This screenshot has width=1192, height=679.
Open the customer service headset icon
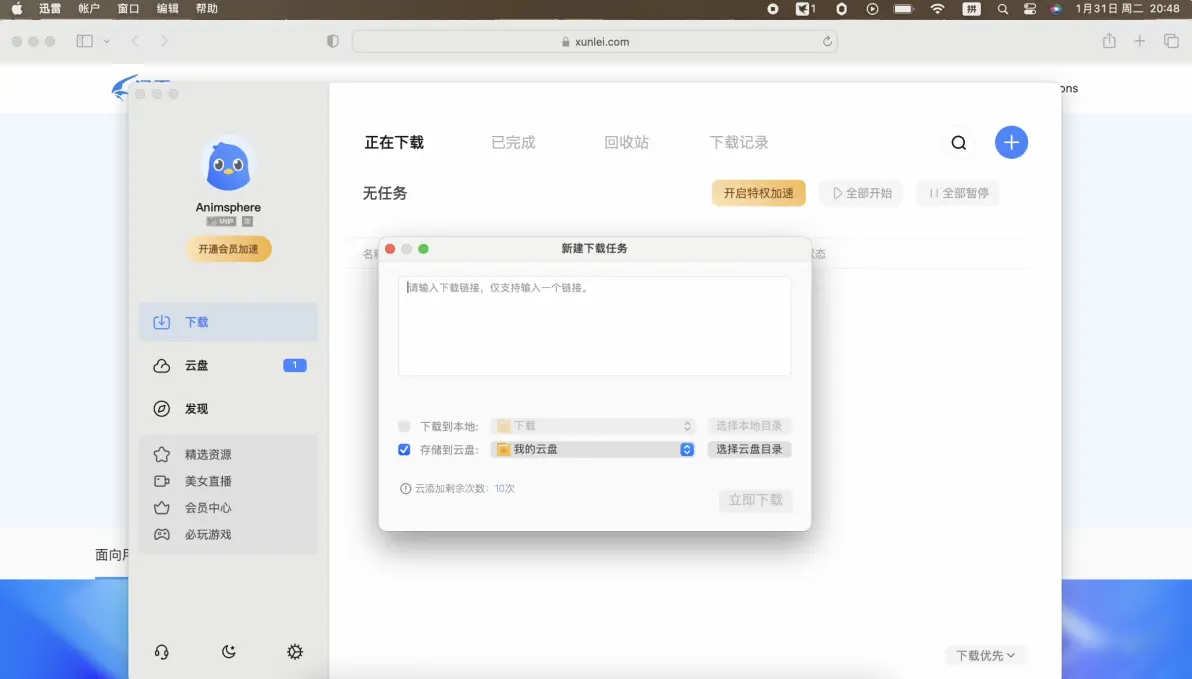[161, 652]
